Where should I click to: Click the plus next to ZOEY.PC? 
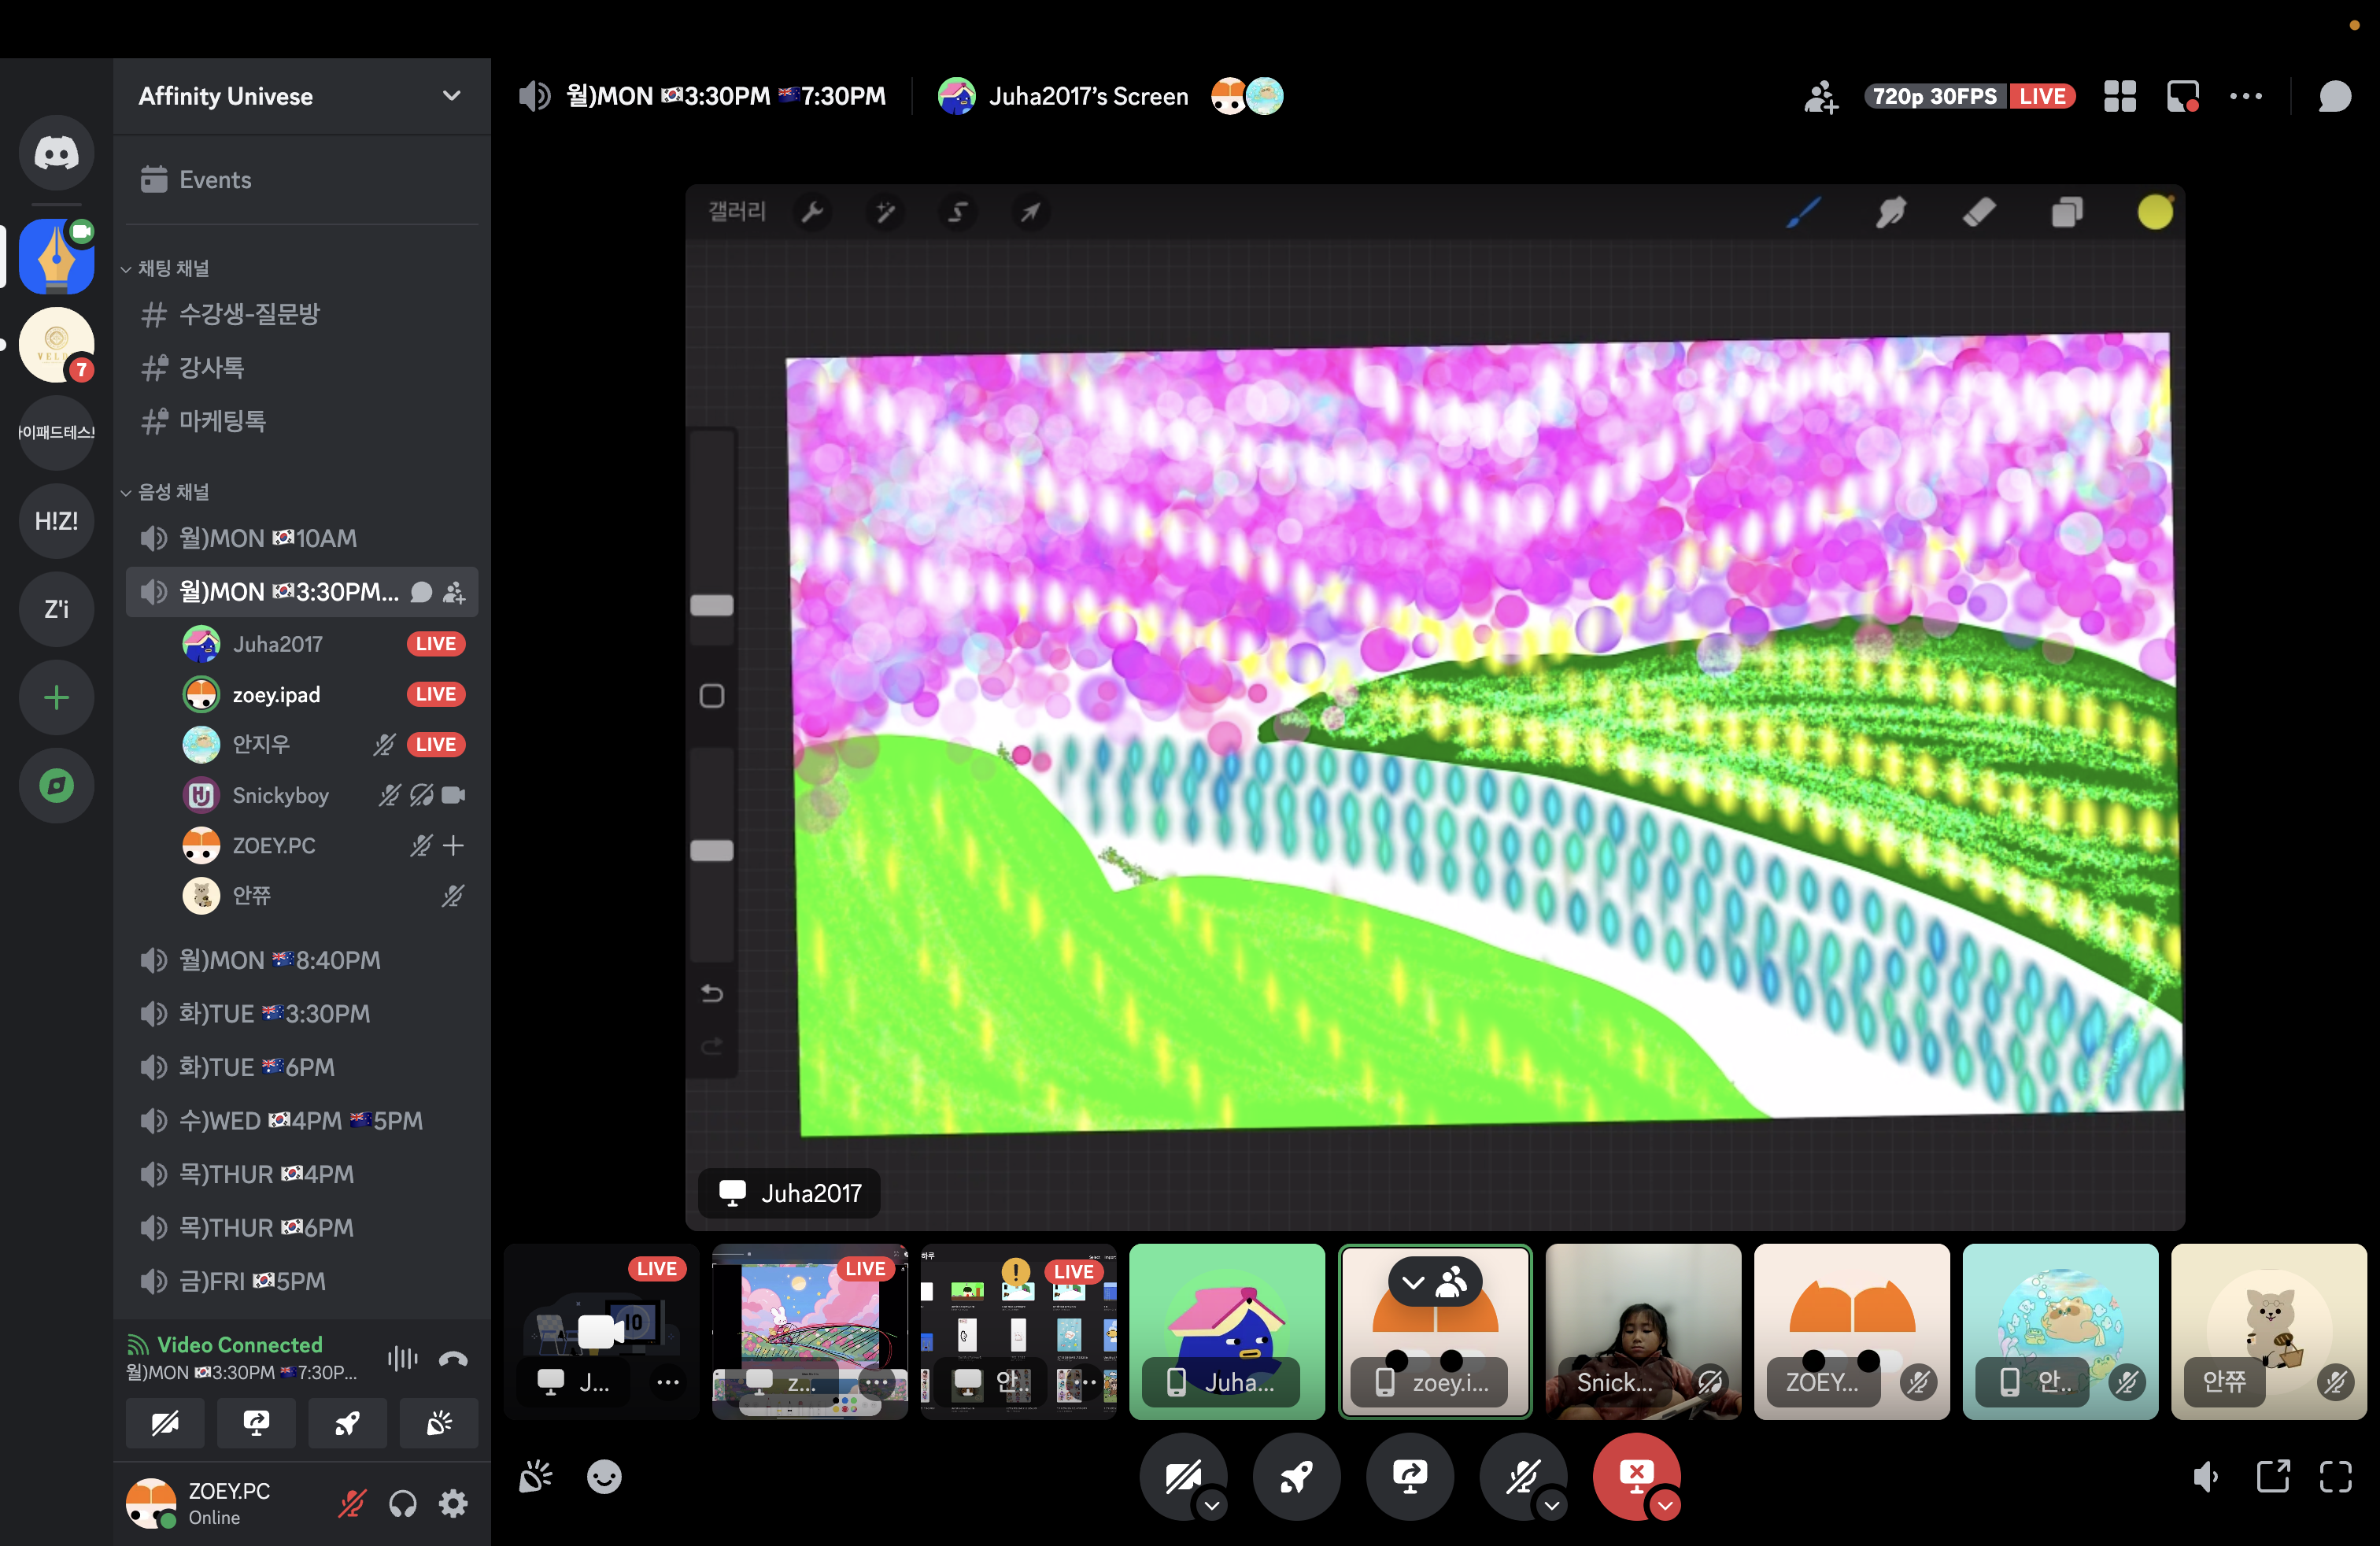[x=453, y=846]
